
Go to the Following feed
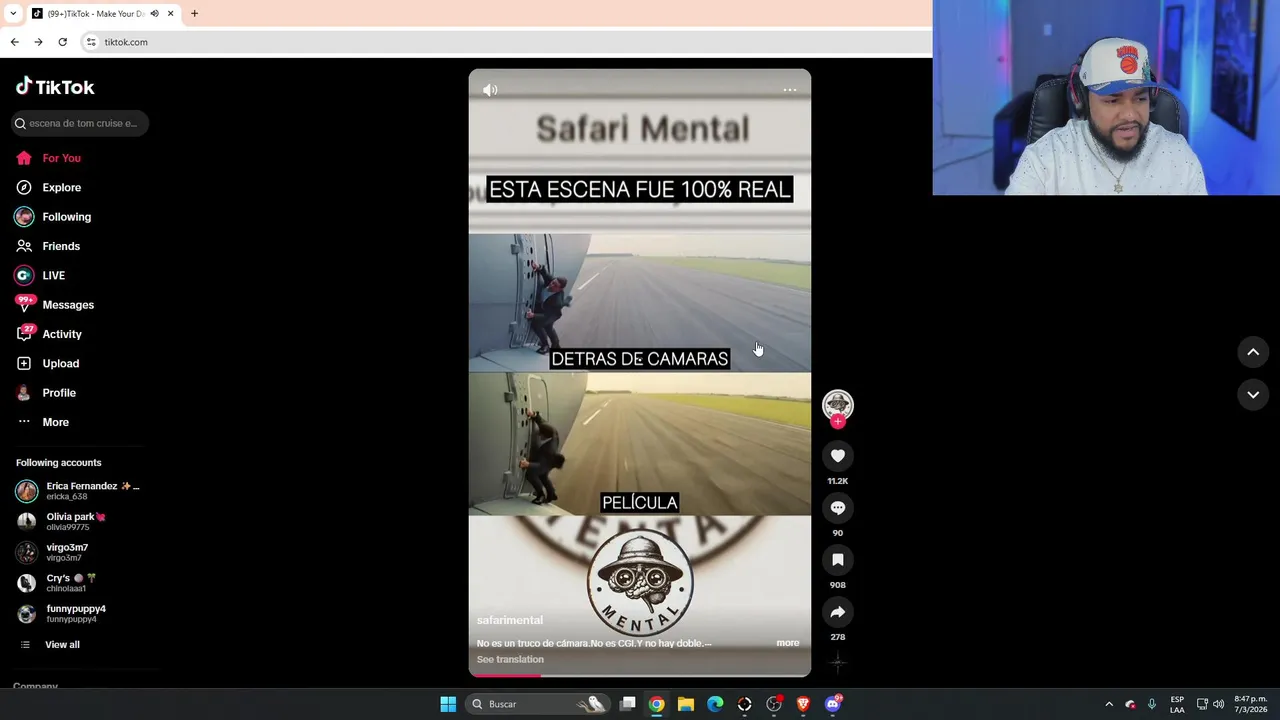click(53, 217)
